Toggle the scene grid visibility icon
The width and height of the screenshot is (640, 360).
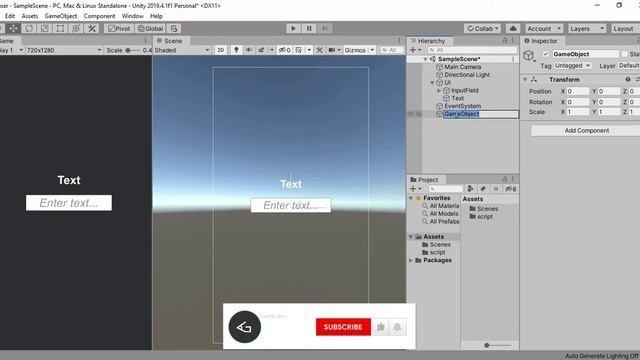pos(299,50)
